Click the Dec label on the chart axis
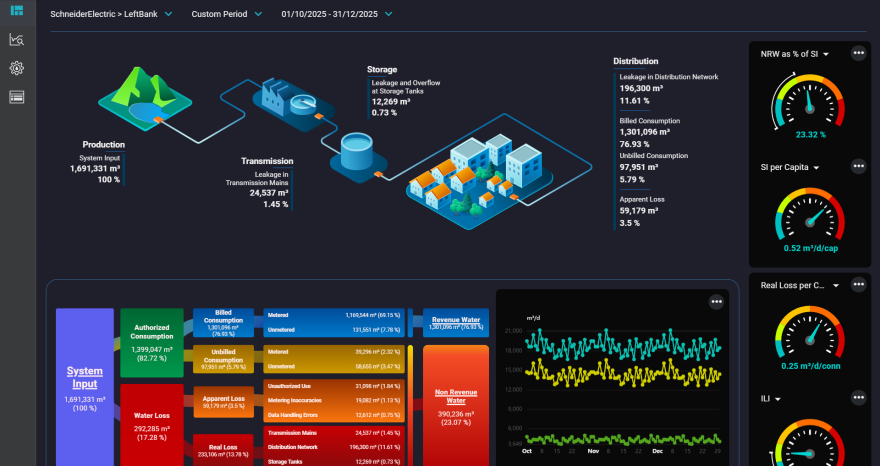 [657, 451]
